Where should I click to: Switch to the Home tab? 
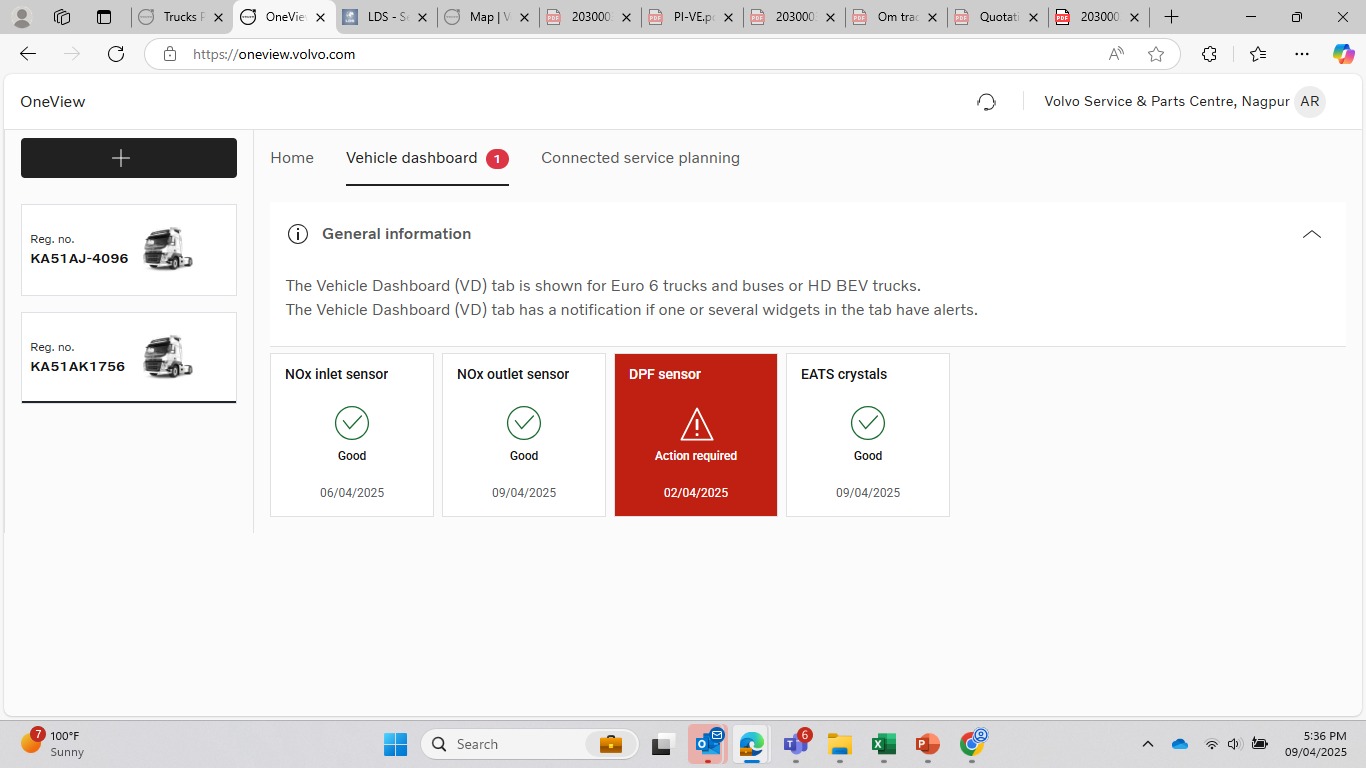pos(292,158)
